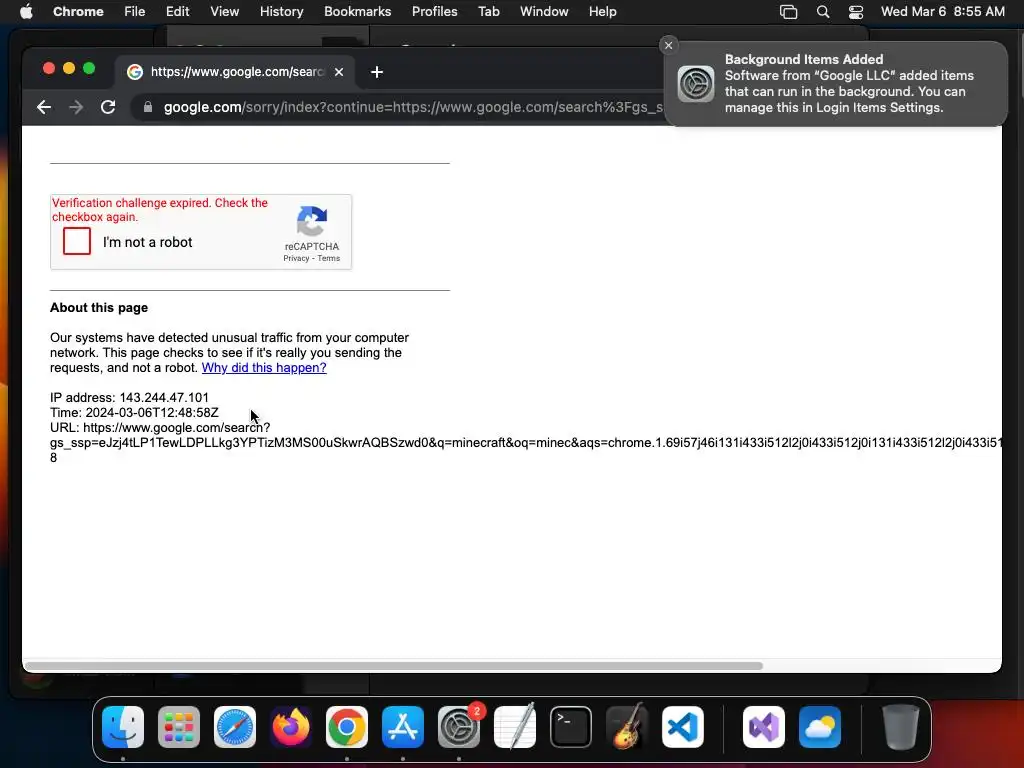The image size is (1024, 768).
Task: Open the Apple menu
Action: coord(26,12)
